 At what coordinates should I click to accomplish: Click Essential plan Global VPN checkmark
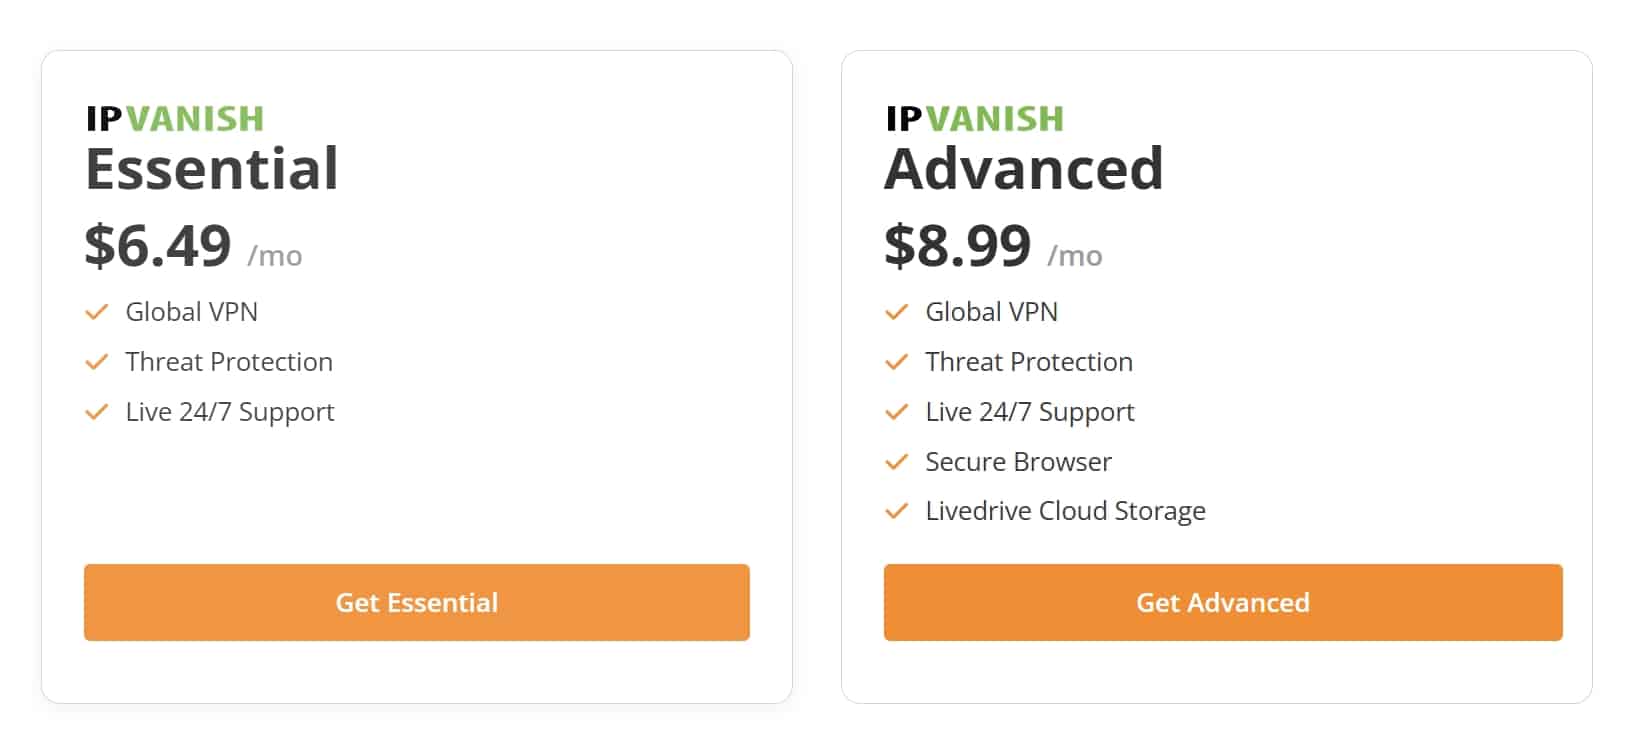(x=97, y=312)
